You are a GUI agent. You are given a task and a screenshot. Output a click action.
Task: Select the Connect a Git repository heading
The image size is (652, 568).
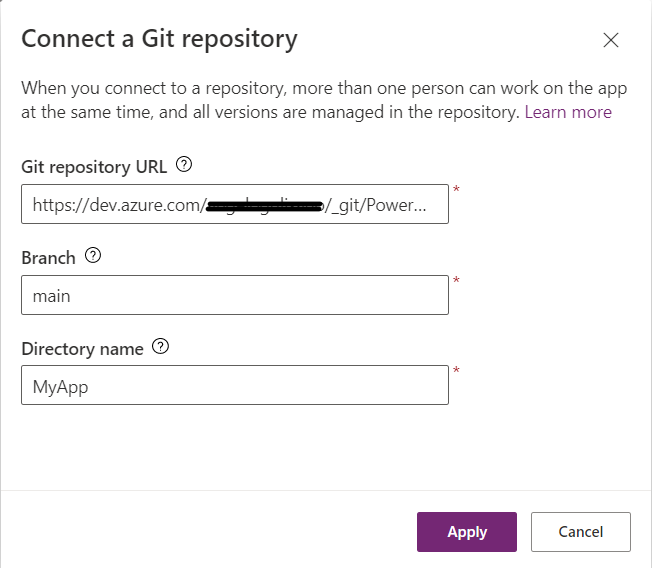pyautogui.click(x=159, y=40)
